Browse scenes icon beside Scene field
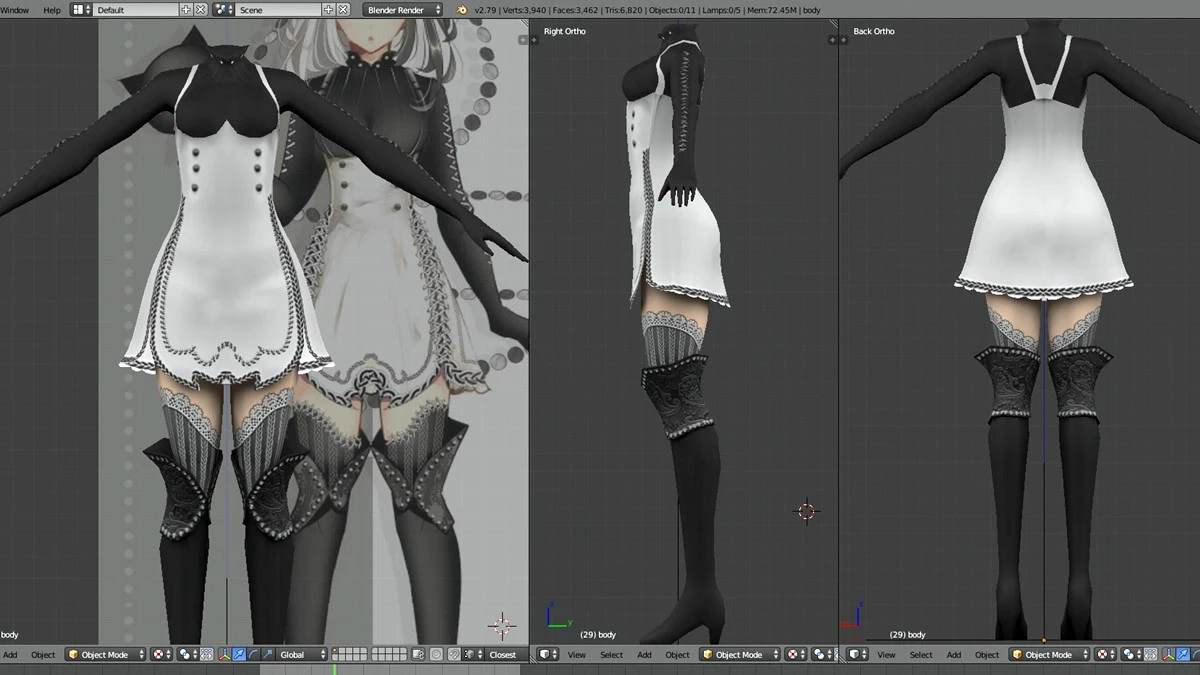The width and height of the screenshot is (1200, 675). click(224, 10)
